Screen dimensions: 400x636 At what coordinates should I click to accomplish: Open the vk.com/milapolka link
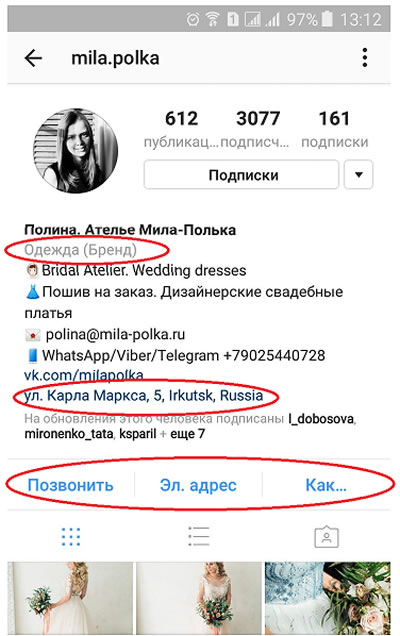coord(84,375)
